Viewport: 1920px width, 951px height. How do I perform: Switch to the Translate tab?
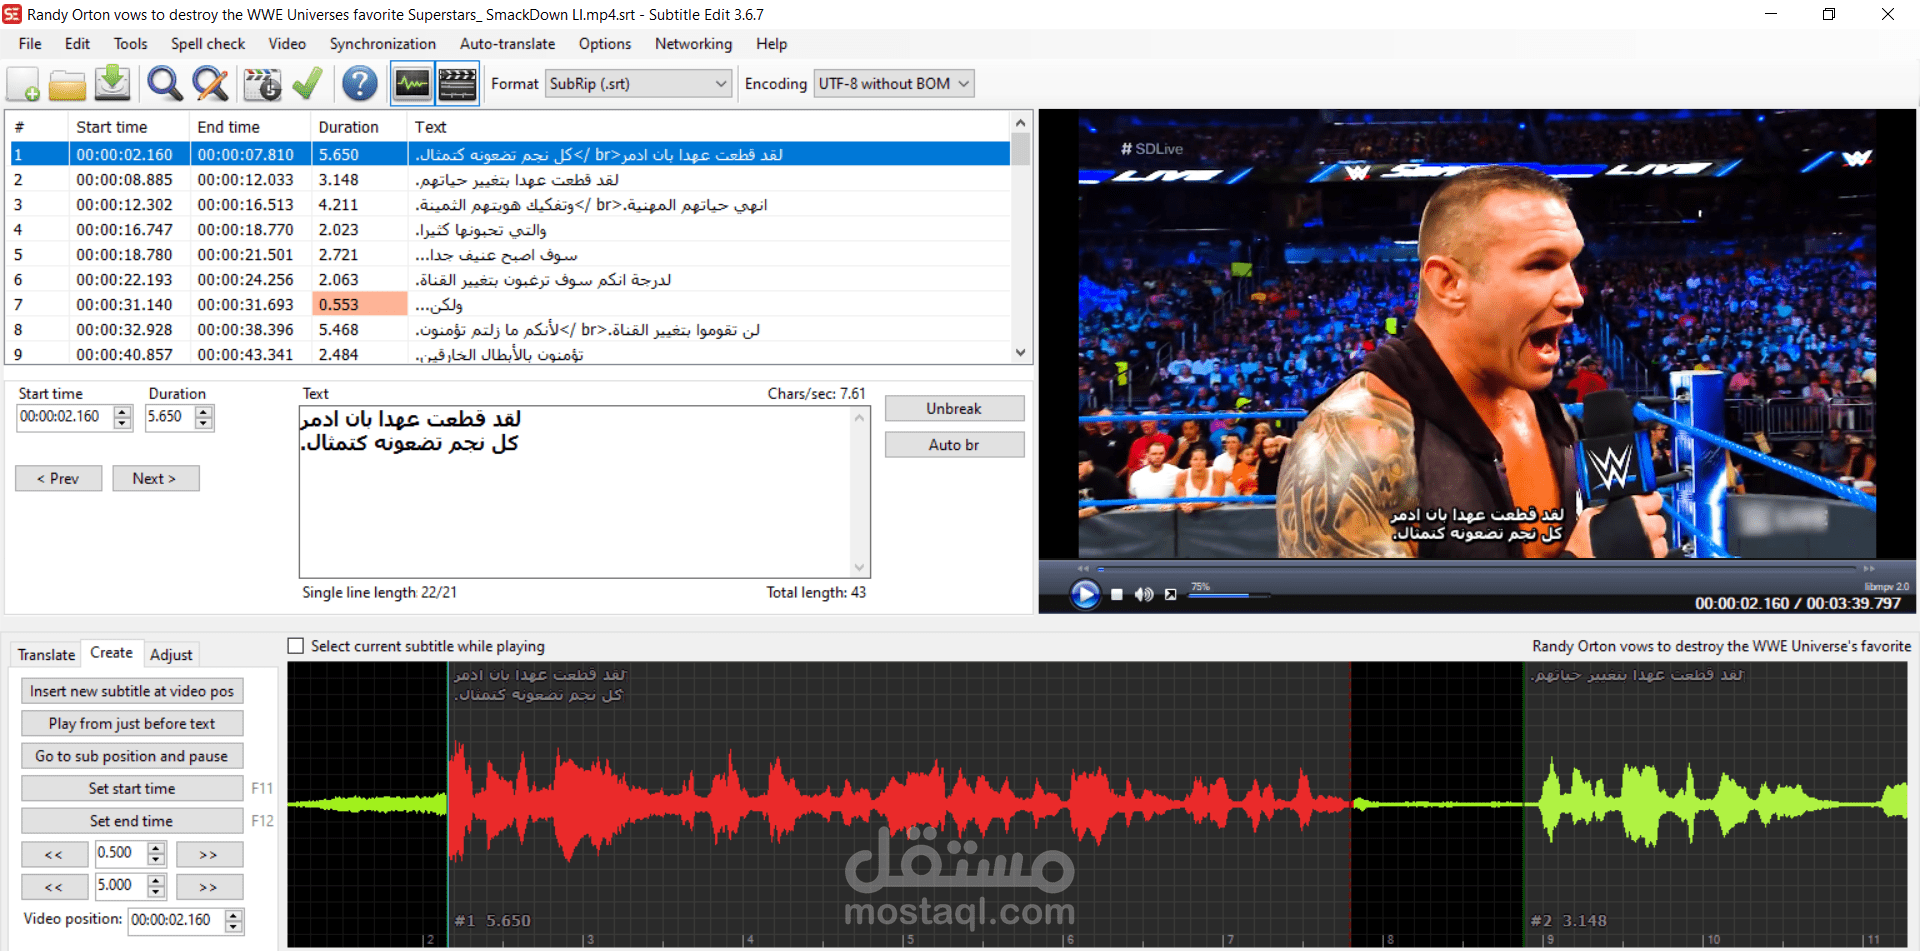[46, 655]
